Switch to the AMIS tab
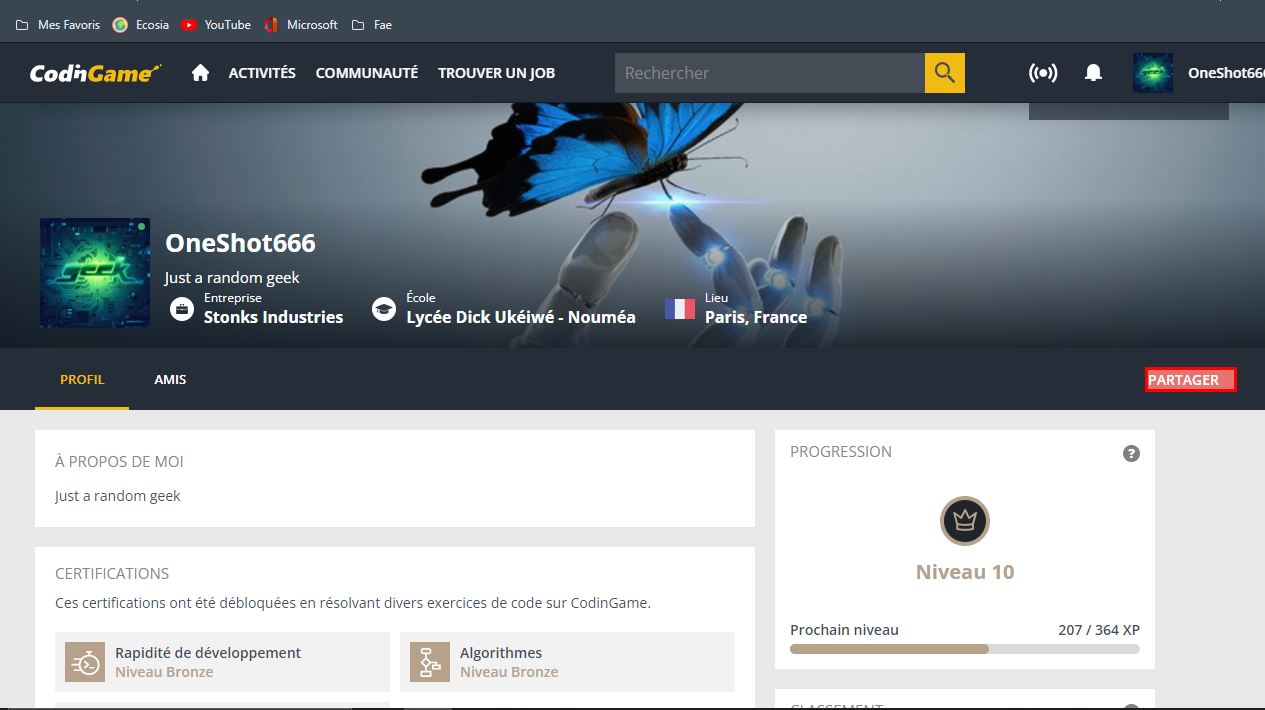Image resolution: width=1265 pixels, height=710 pixels. coord(170,380)
